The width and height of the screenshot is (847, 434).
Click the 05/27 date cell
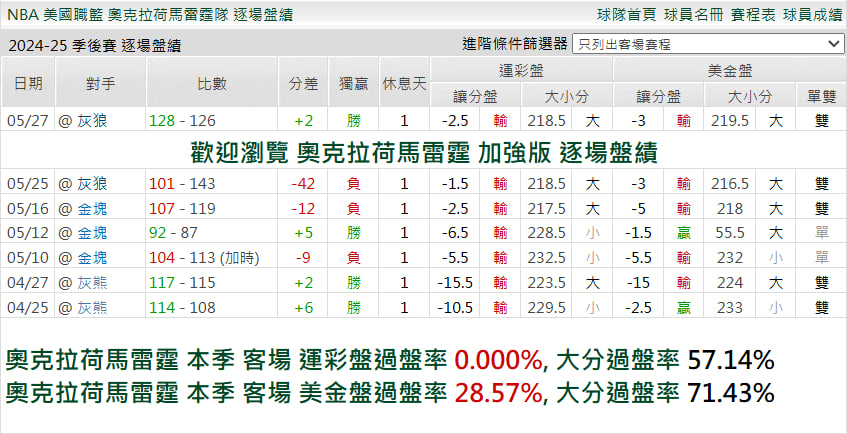(x=30, y=121)
